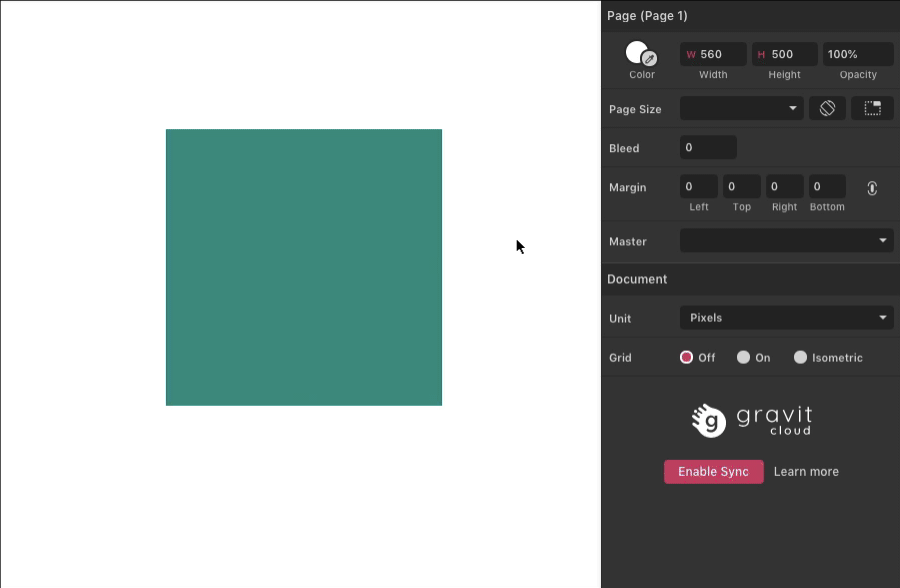
Task: Select the teal square on canvas
Action: pyautogui.click(x=304, y=267)
